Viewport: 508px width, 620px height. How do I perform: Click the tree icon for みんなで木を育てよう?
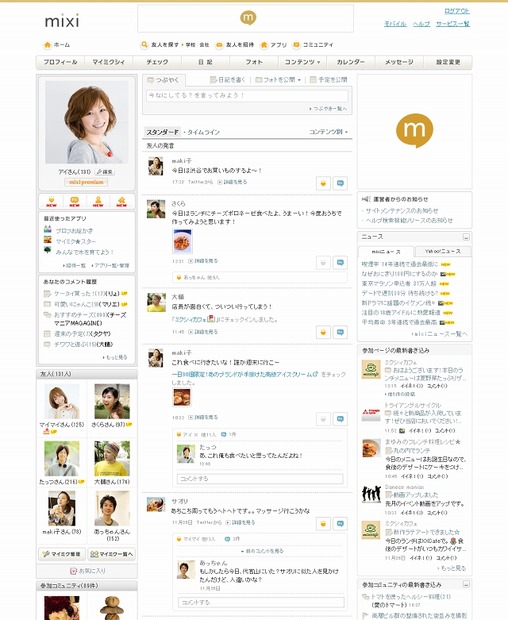(x=47, y=250)
